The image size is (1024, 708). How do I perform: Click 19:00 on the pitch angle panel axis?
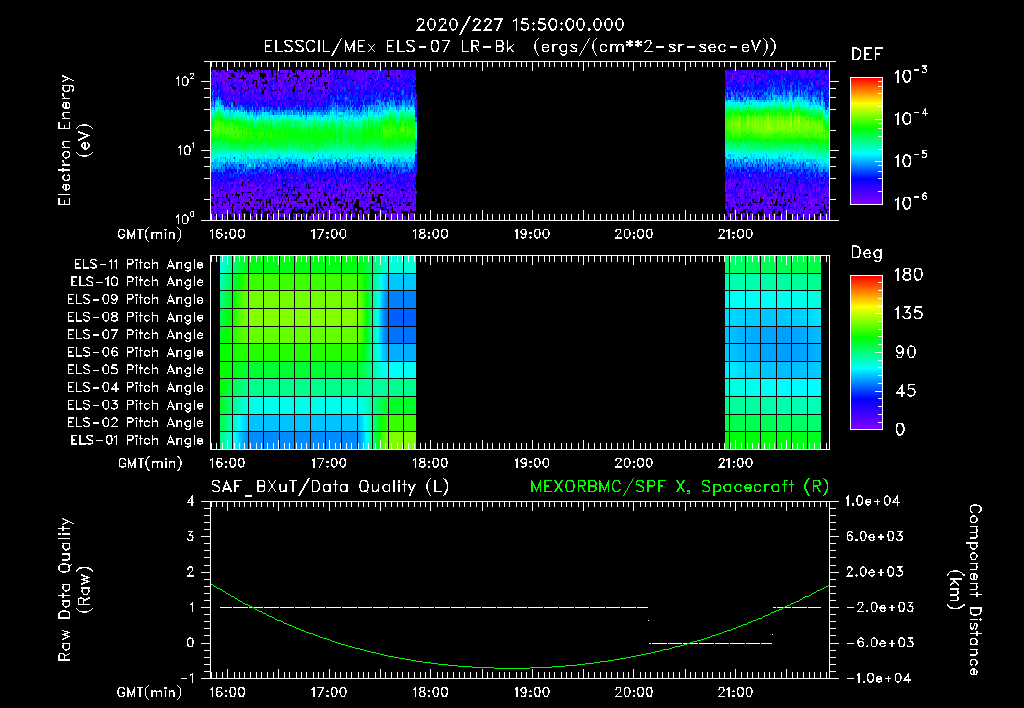pyautogui.click(x=532, y=463)
